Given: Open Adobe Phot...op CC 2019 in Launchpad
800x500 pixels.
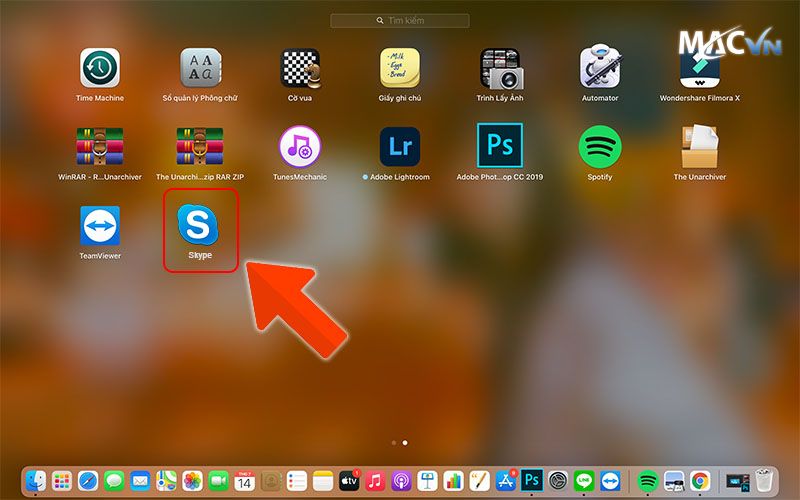Looking at the screenshot, I should [500, 145].
